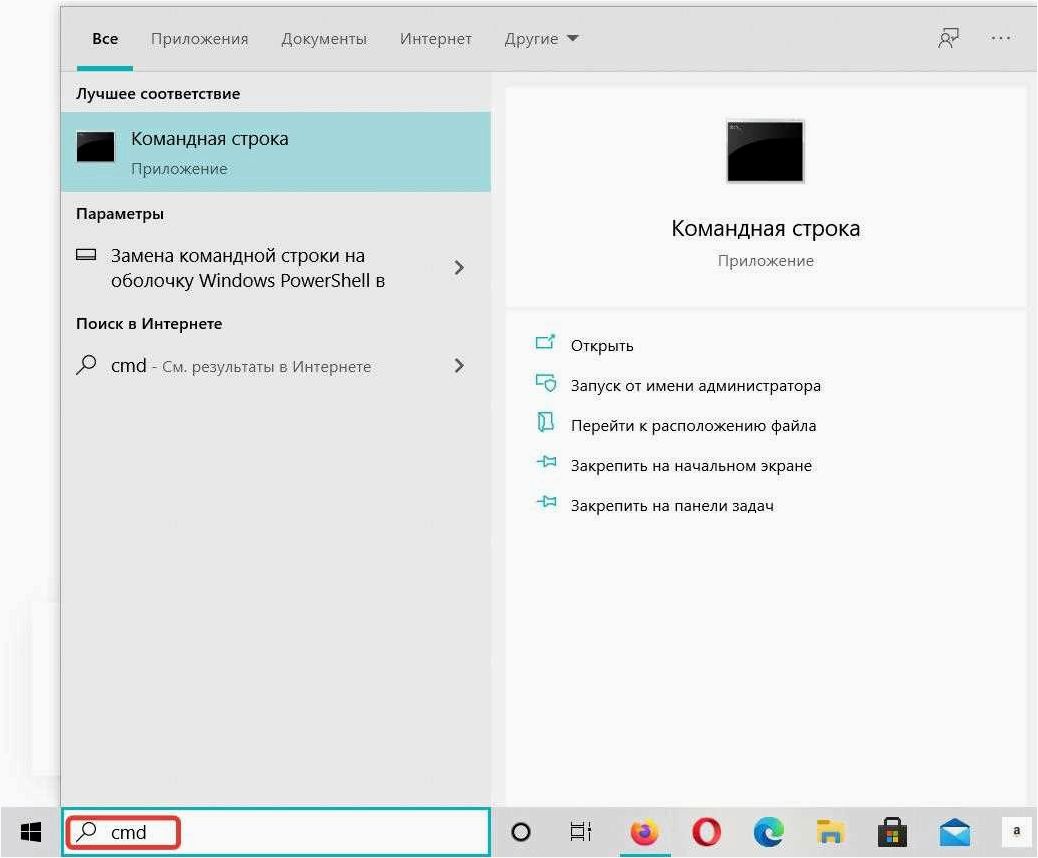Launch Opera browser from the taskbar
This screenshot has width=1038, height=858.
(706, 832)
